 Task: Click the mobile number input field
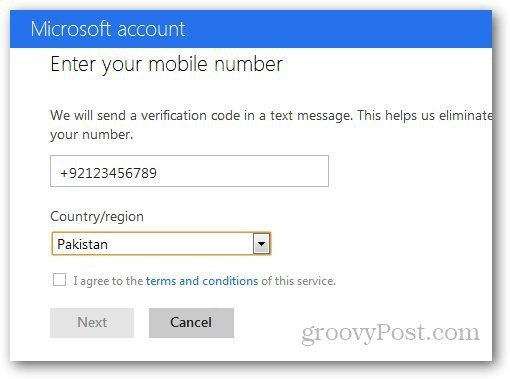[x=189, y=171]
